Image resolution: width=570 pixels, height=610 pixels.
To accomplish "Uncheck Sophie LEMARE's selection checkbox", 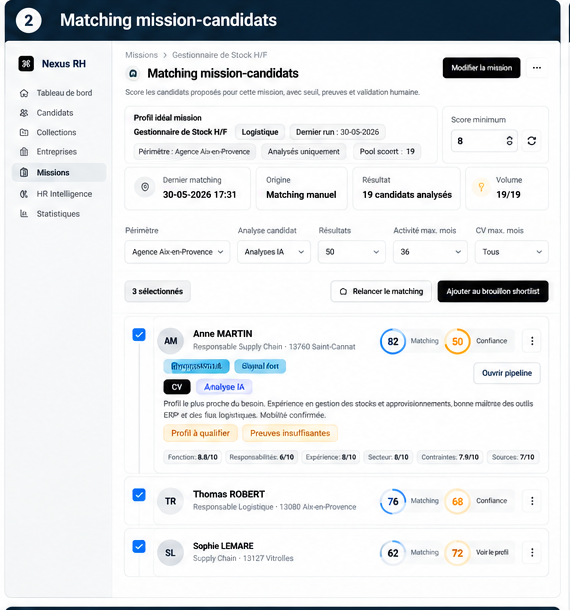I will tap(139, 546).
